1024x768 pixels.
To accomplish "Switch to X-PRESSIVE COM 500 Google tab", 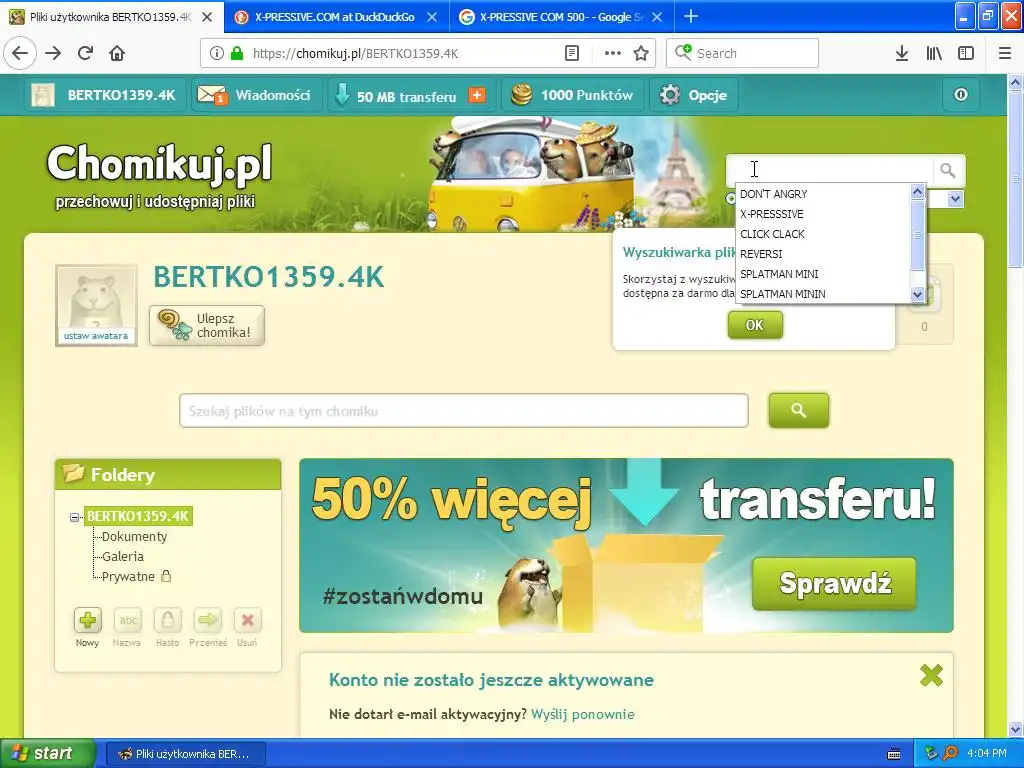I will click(561, 17).
